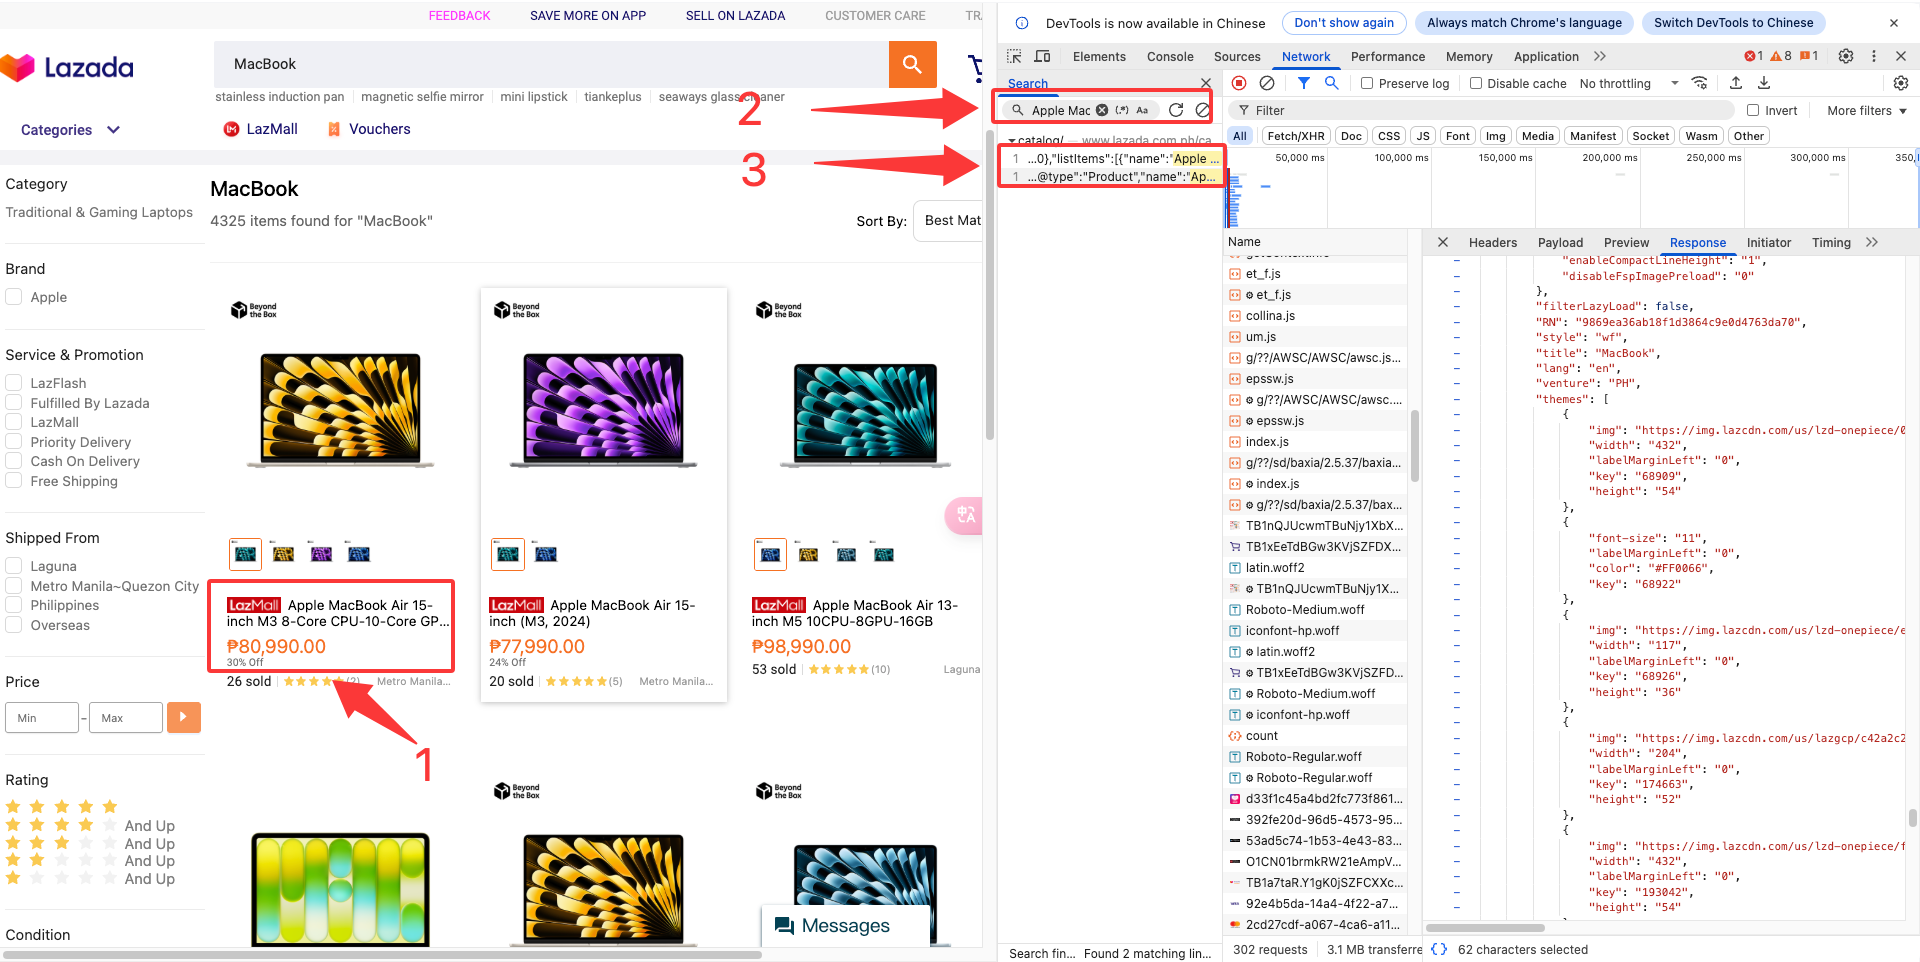Close the DevTools Search drawer tab
This screenshot has height=962, width=1920.
tap(1205, 83)
